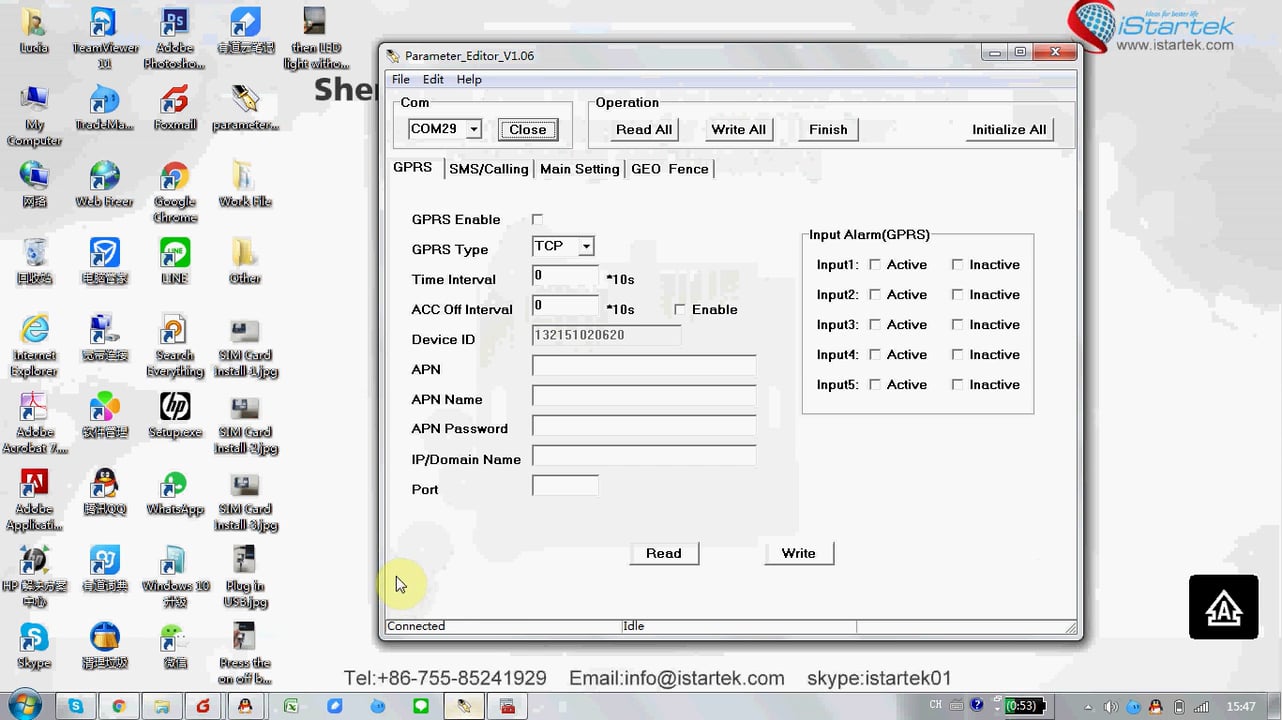Open the Lucia user folder icon

point(34,30)
